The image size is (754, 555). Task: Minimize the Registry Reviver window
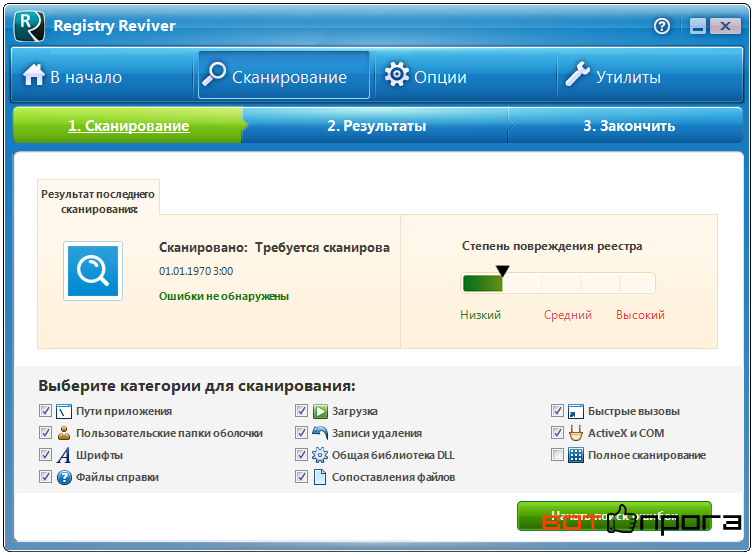pos(698,26)
